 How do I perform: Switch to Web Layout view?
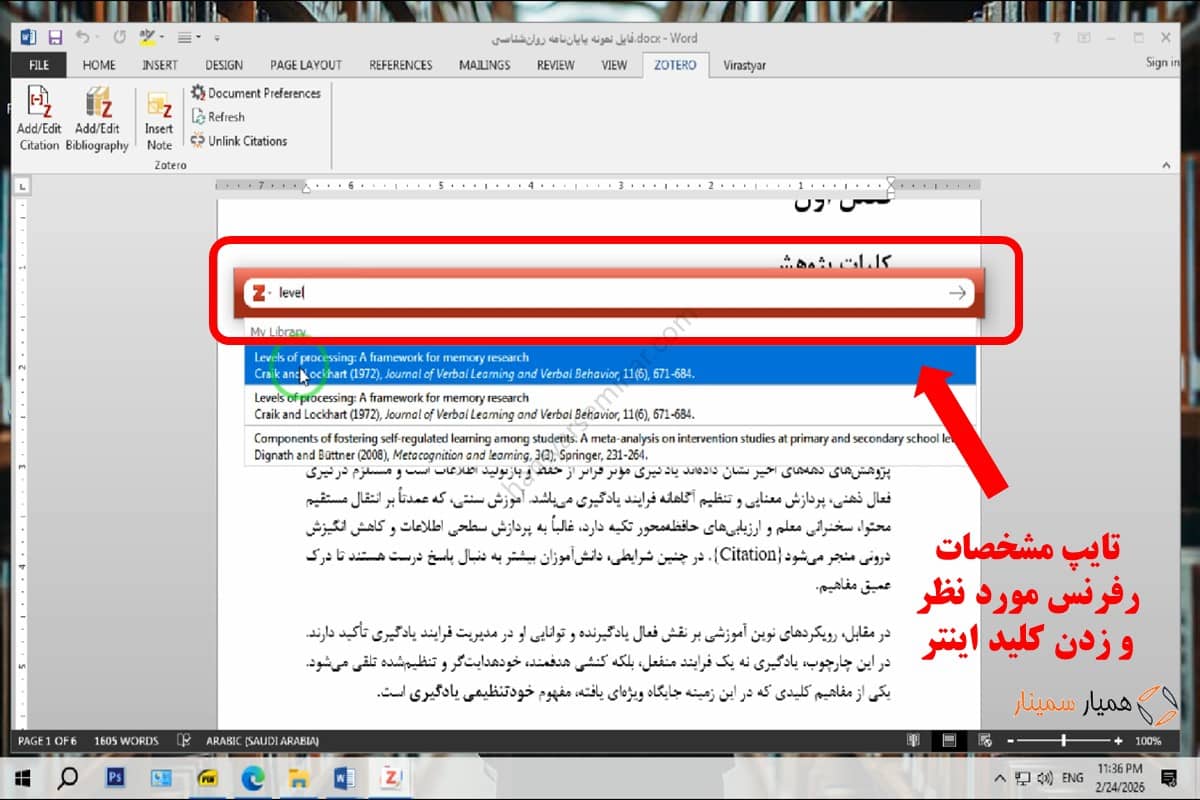tap(983, 741)
